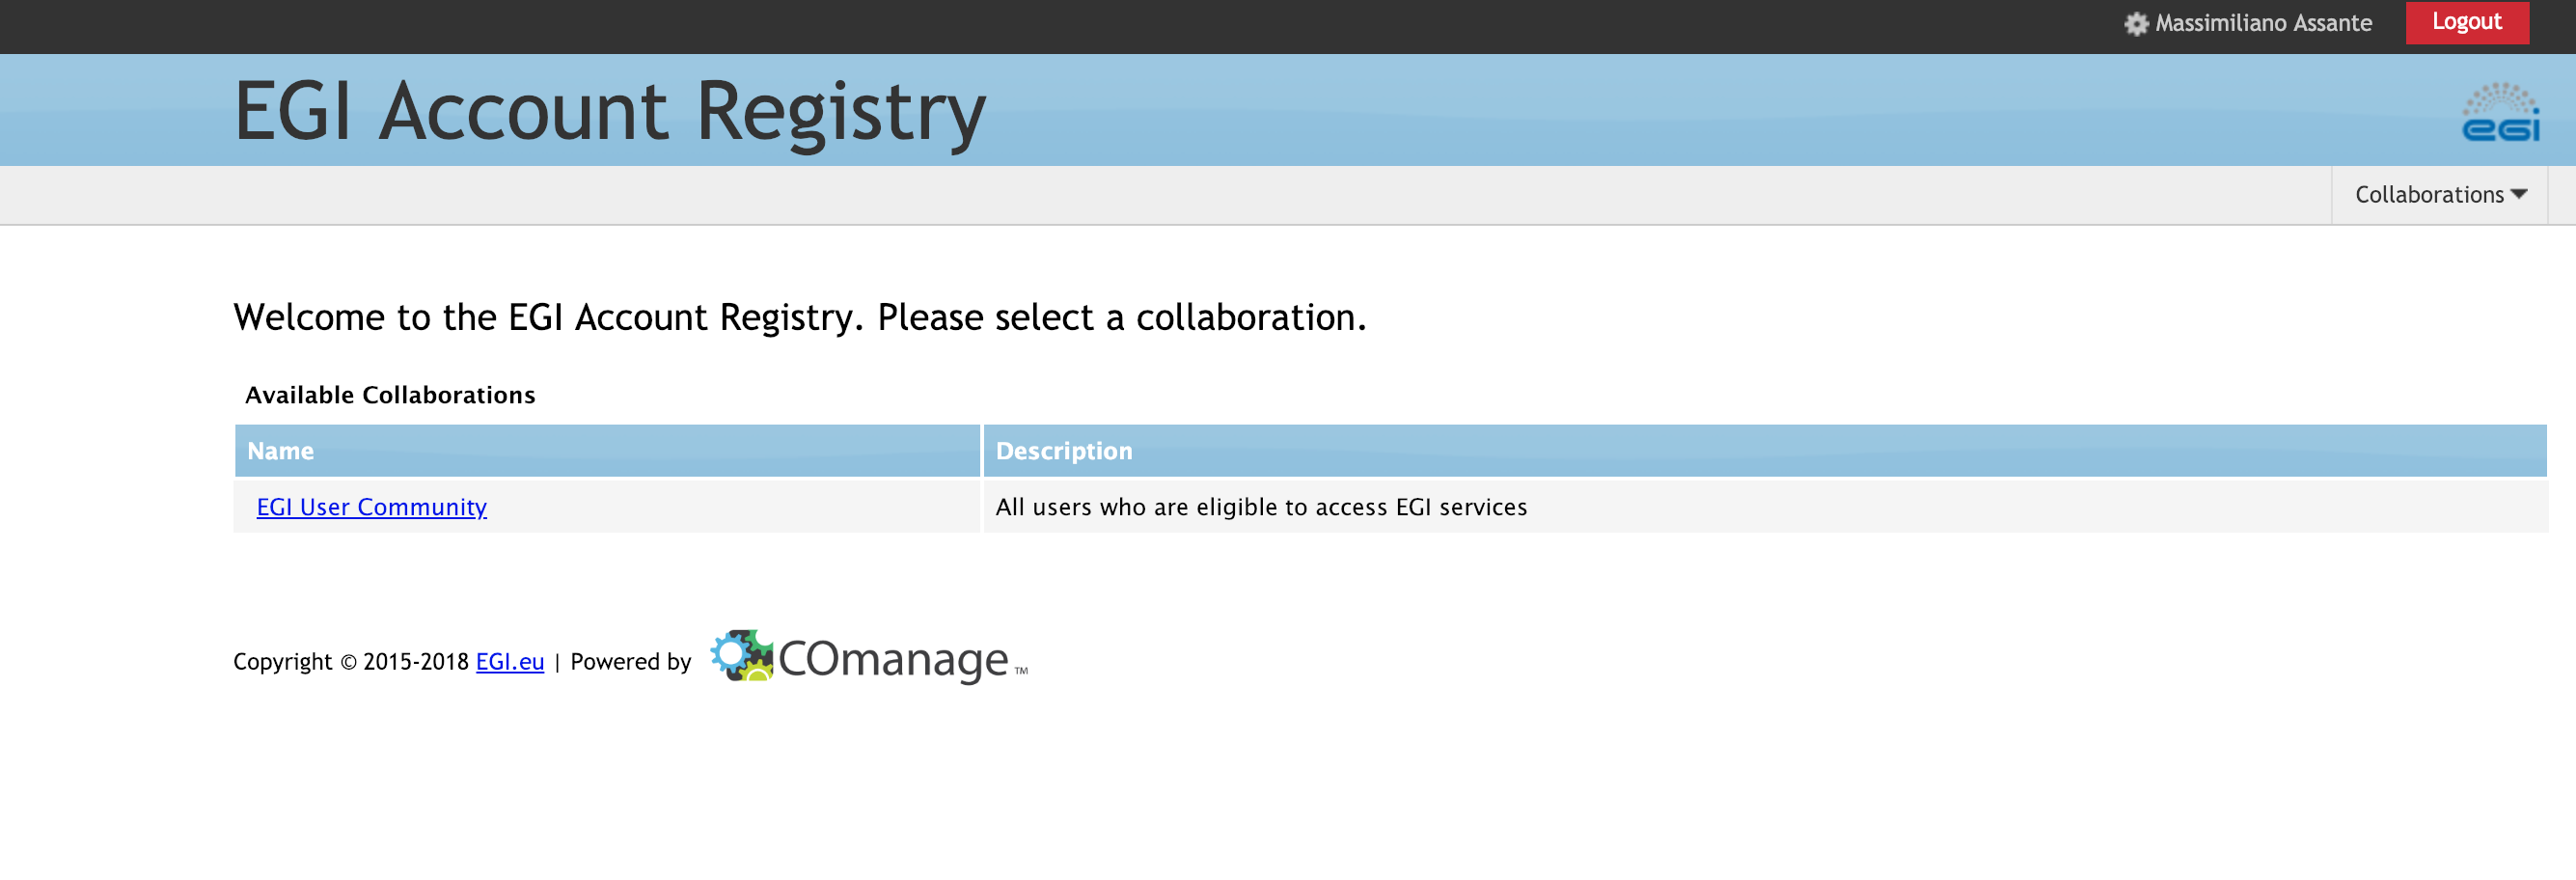This screenshot has height=880, width=2576.
Task: Click the Powered by label
Action: 631,662
